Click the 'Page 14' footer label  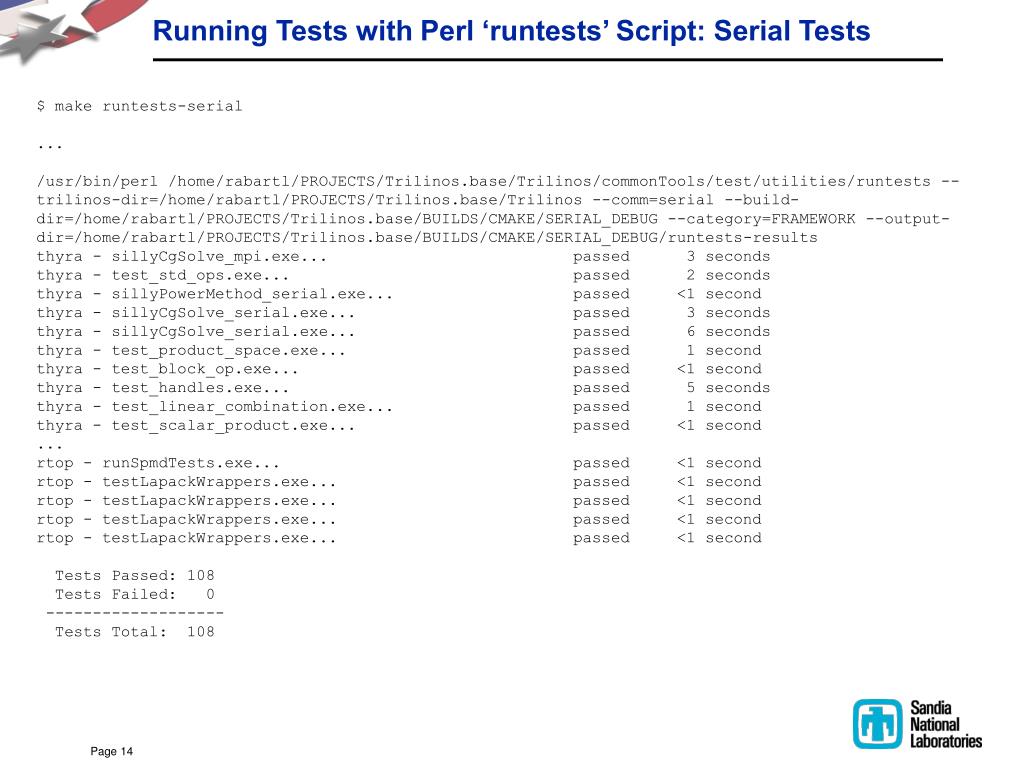point(112,751)
